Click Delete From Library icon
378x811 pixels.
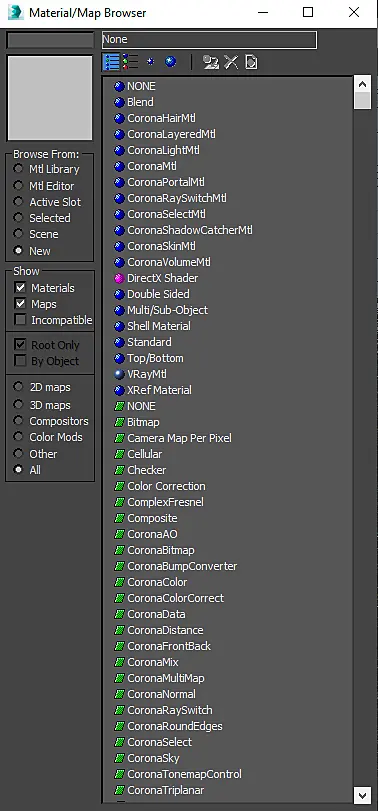coord(231,63)
